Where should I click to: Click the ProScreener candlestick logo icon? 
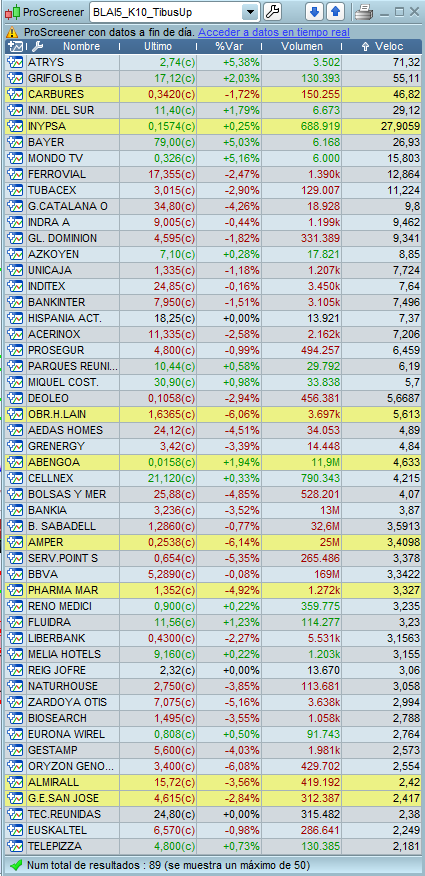coord(15,11)
